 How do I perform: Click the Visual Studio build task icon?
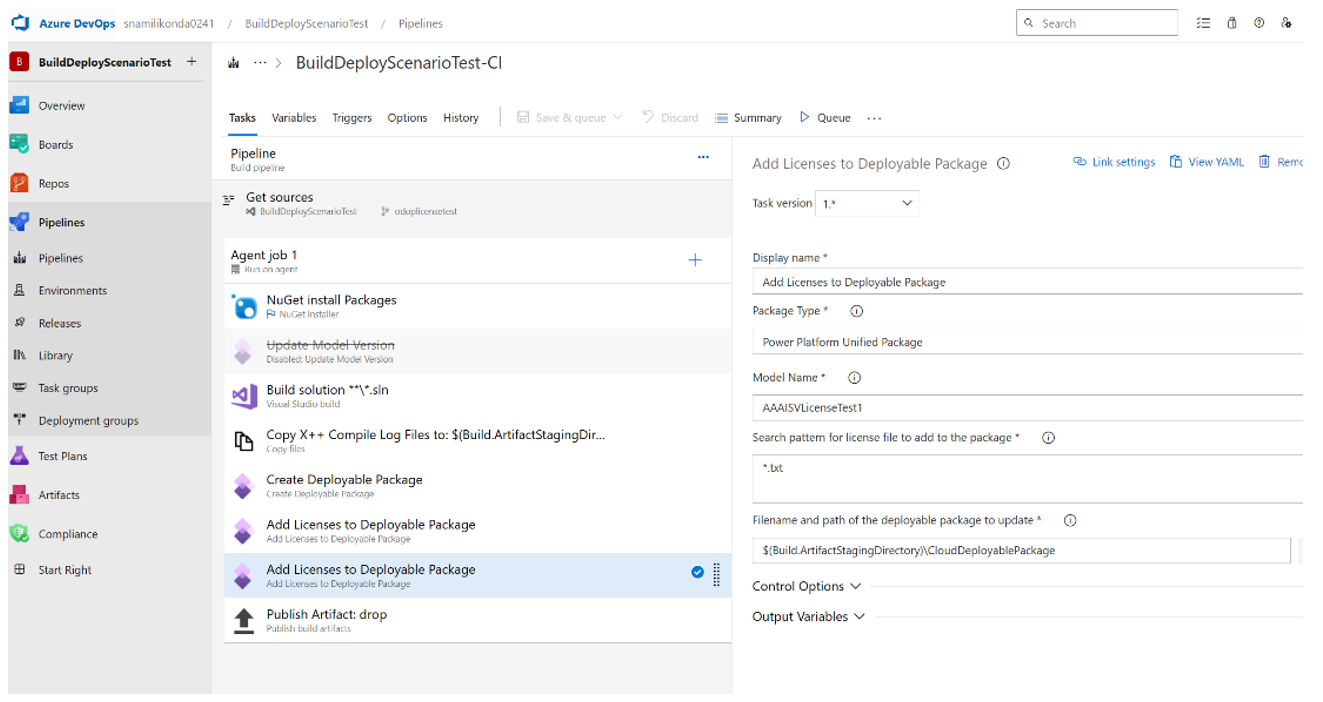click(x=243, y=396)
